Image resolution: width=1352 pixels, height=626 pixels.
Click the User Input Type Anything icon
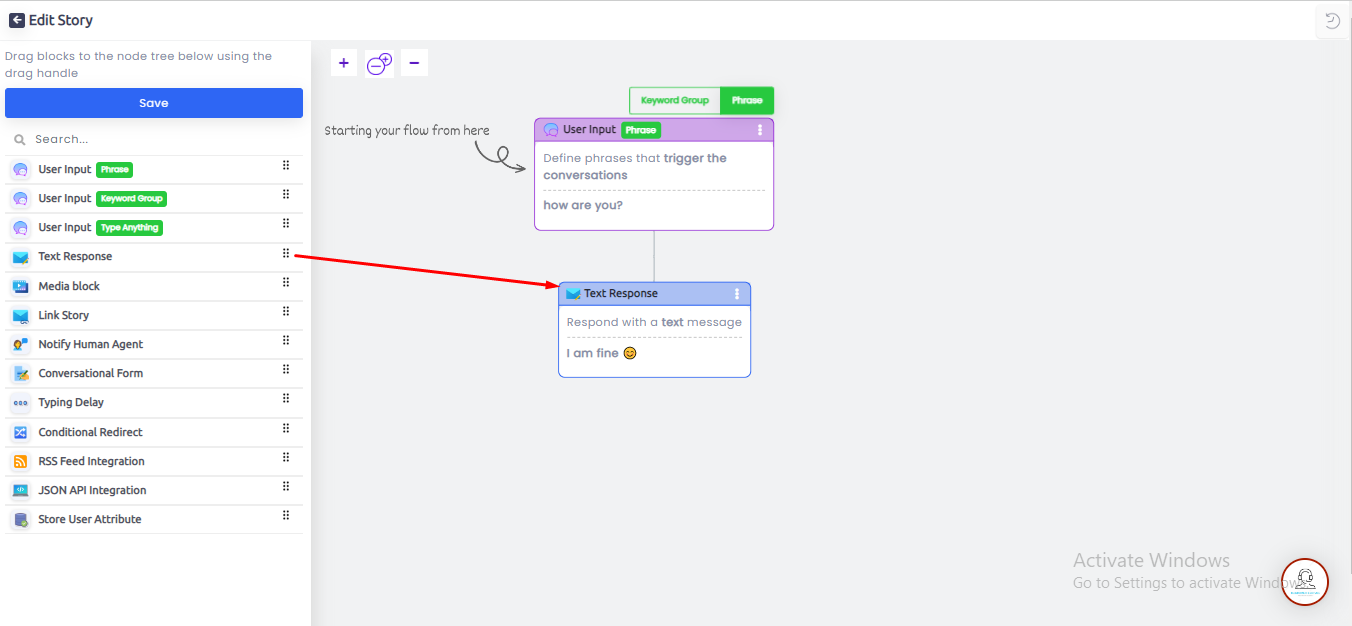coord(21,228)
